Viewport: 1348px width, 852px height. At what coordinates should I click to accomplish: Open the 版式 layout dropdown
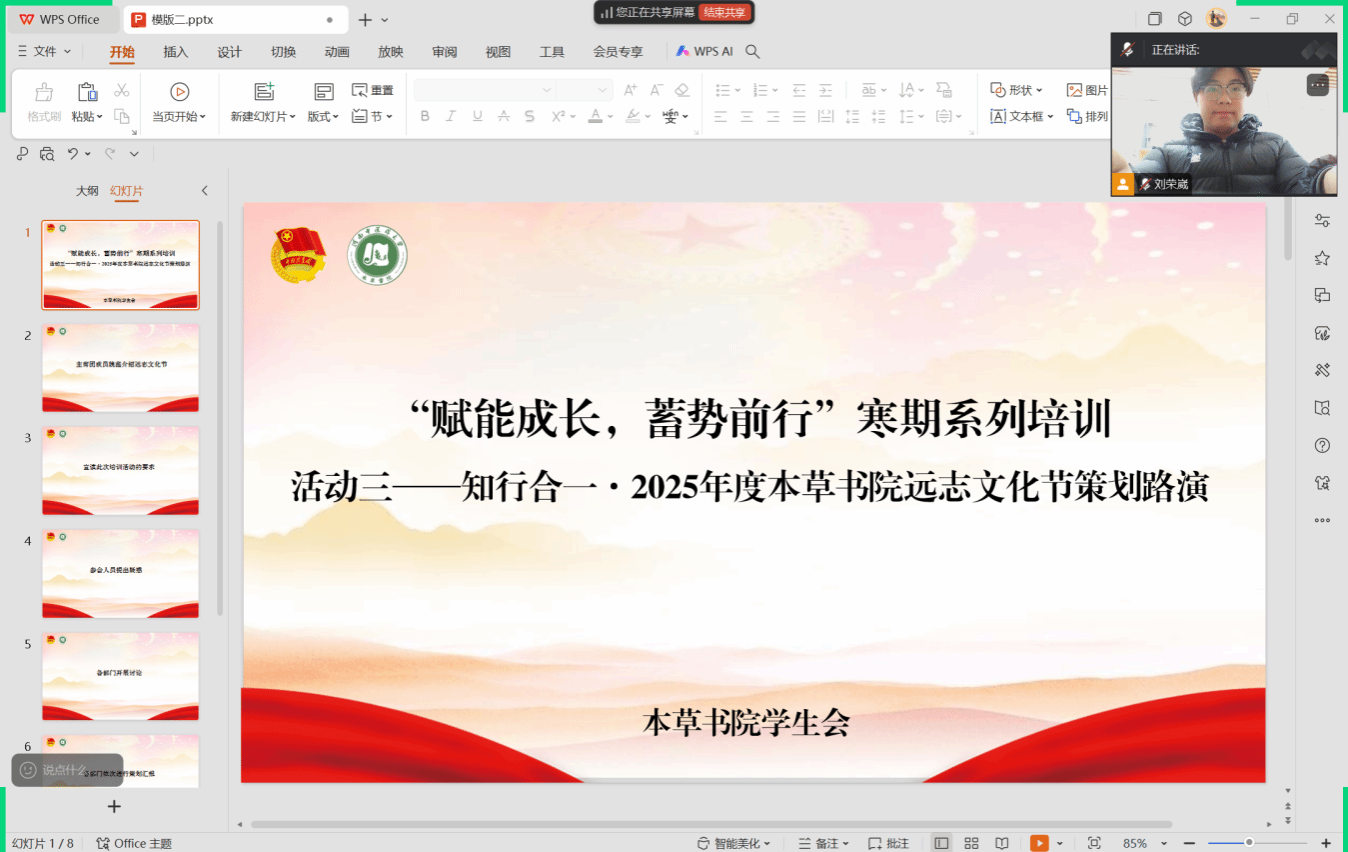coord(323,117)
